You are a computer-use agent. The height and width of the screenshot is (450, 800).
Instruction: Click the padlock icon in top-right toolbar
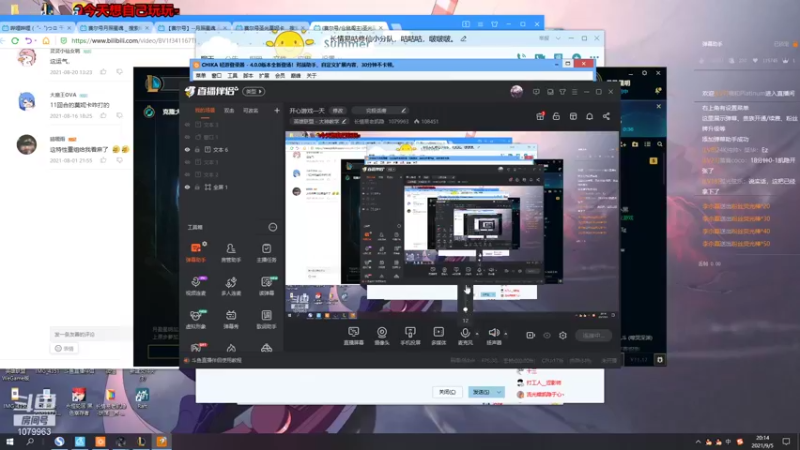coord(557,116)
